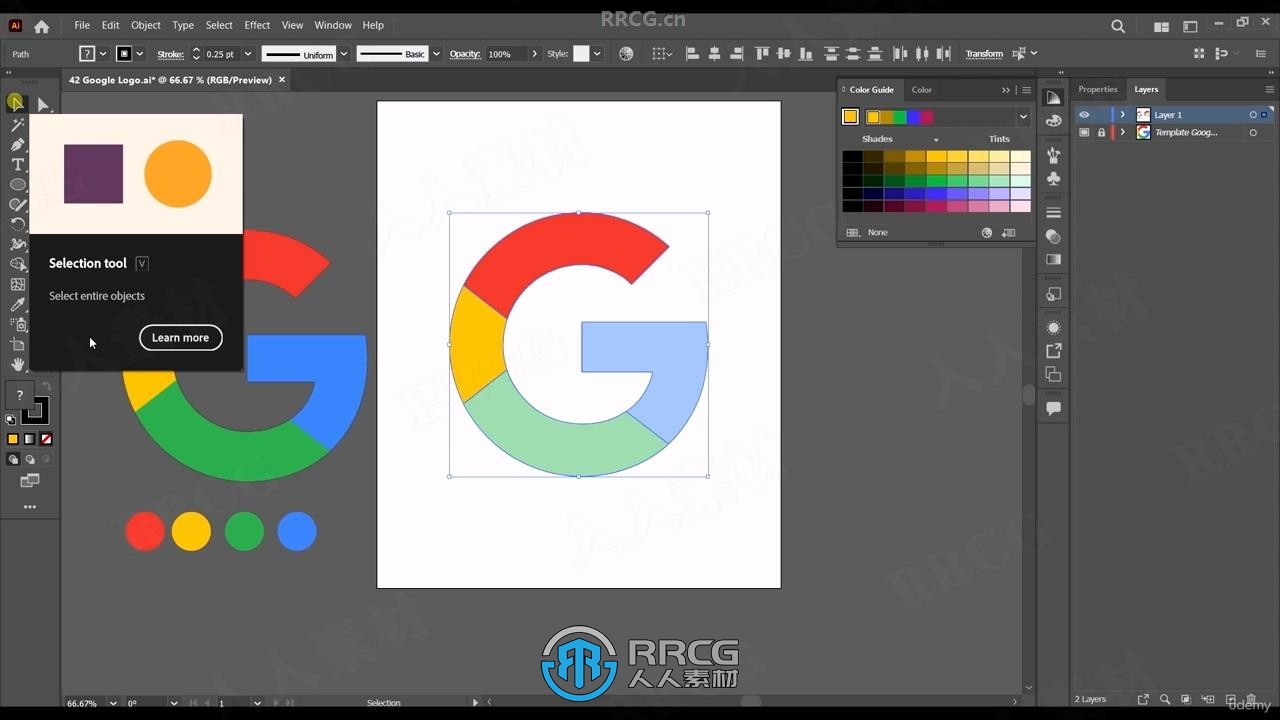Screen dimensions: 1280x720
Task: Click the Opacity label link
Action: (465, 54)
